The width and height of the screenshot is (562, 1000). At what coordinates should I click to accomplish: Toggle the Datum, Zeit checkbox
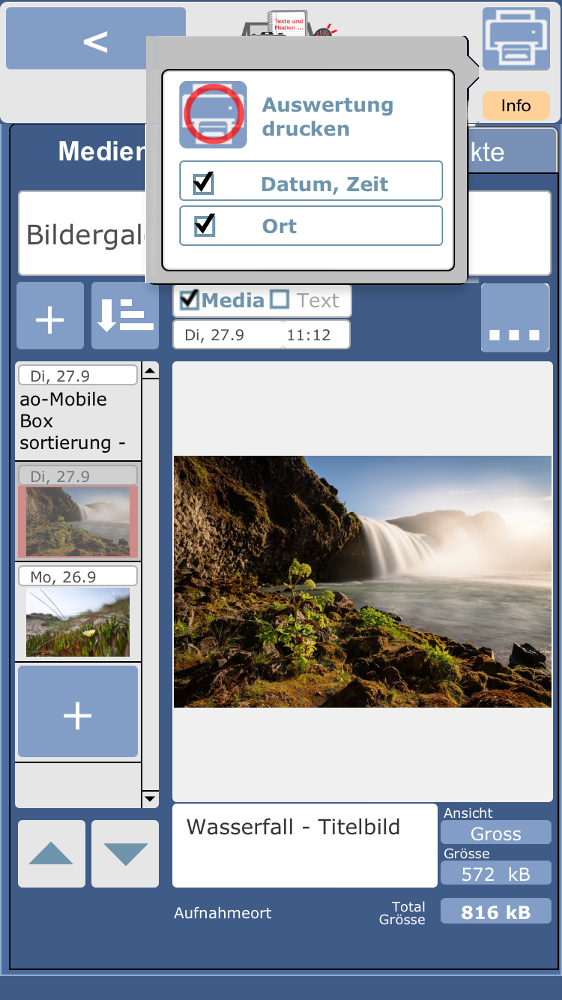pos(203,184)
